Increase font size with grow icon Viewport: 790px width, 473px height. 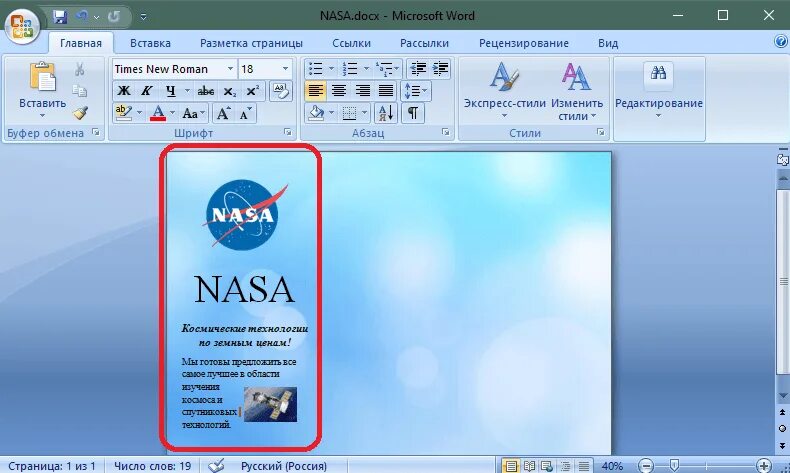(223, 113)
